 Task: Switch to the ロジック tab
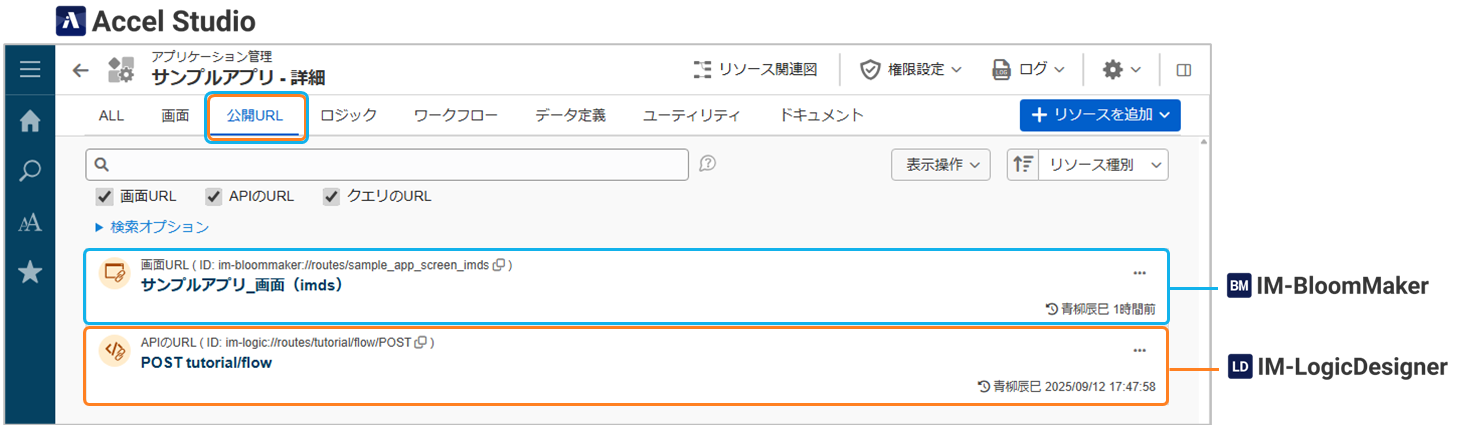click(348, 116)
